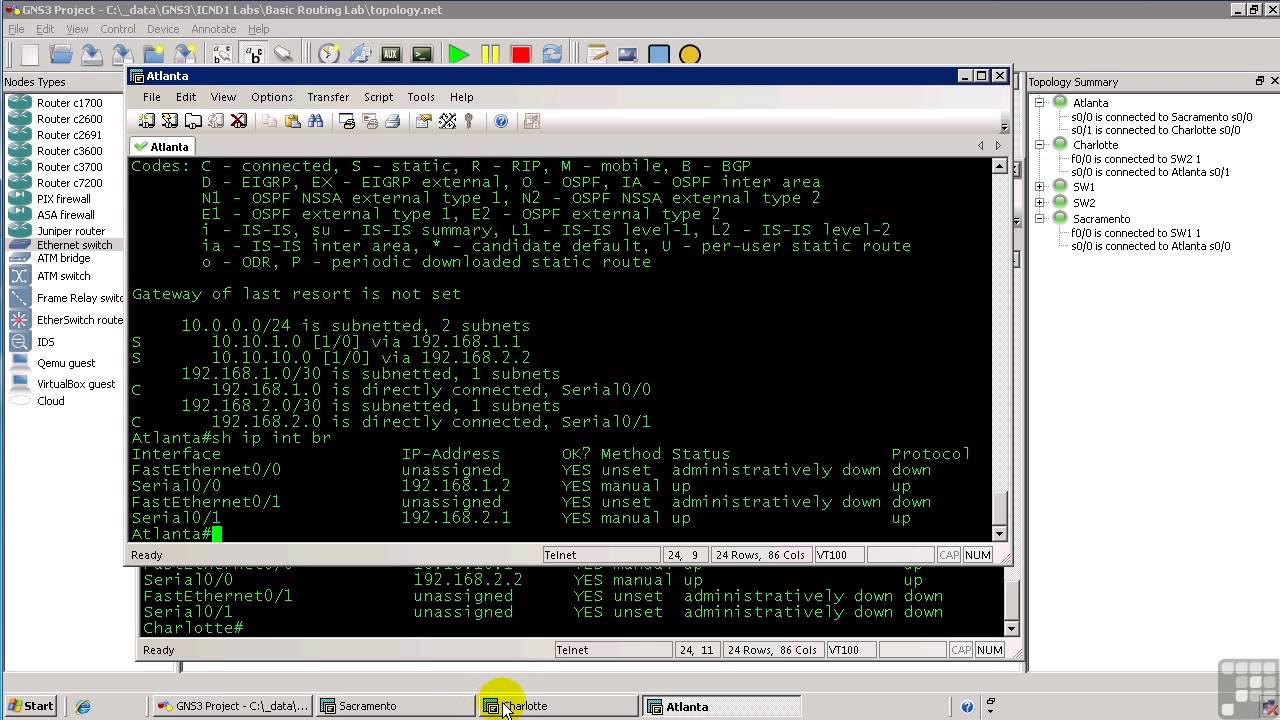The image size is (1280, 720).
Task: Open the Atlanta window Transfer menu
Action: [x=328, y=97]
